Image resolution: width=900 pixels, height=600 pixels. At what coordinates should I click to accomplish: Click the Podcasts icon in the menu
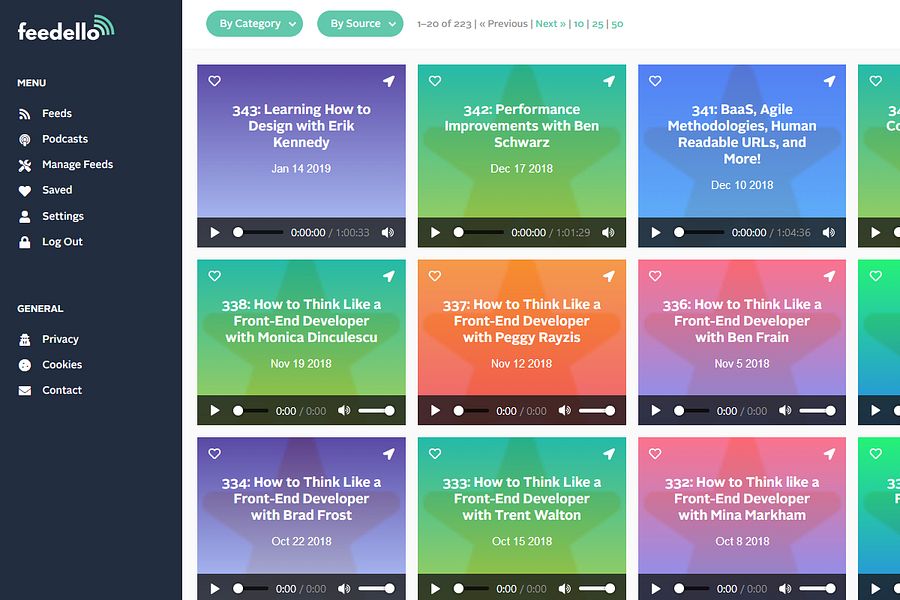tap(25, 140)
